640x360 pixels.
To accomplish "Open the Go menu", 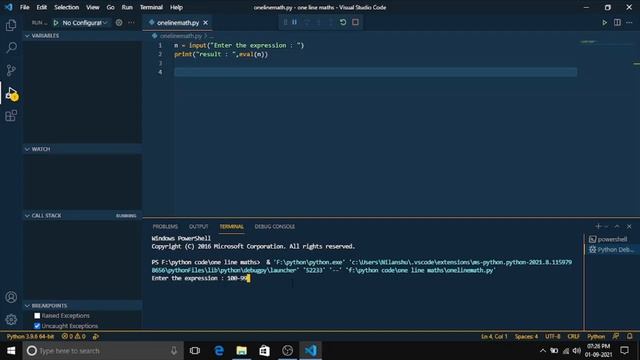I will click(x=110, y=7).
